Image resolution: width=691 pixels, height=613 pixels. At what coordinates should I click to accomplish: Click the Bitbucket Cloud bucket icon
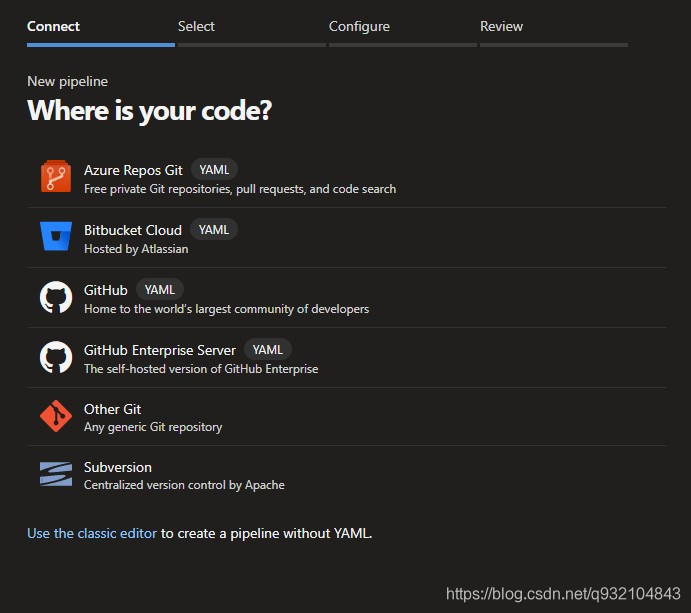click(x=56, y=236)
